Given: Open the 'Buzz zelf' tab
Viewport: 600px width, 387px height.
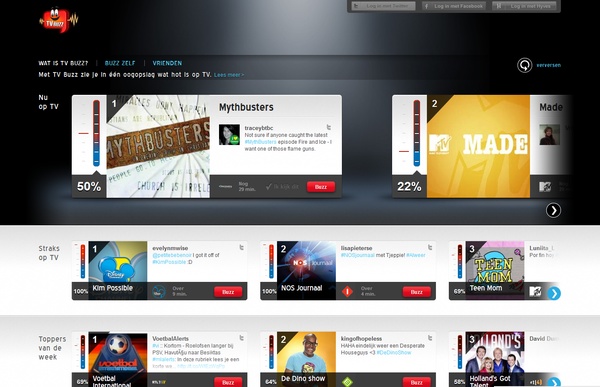Looking at the screenshot, I should point(120,63).
